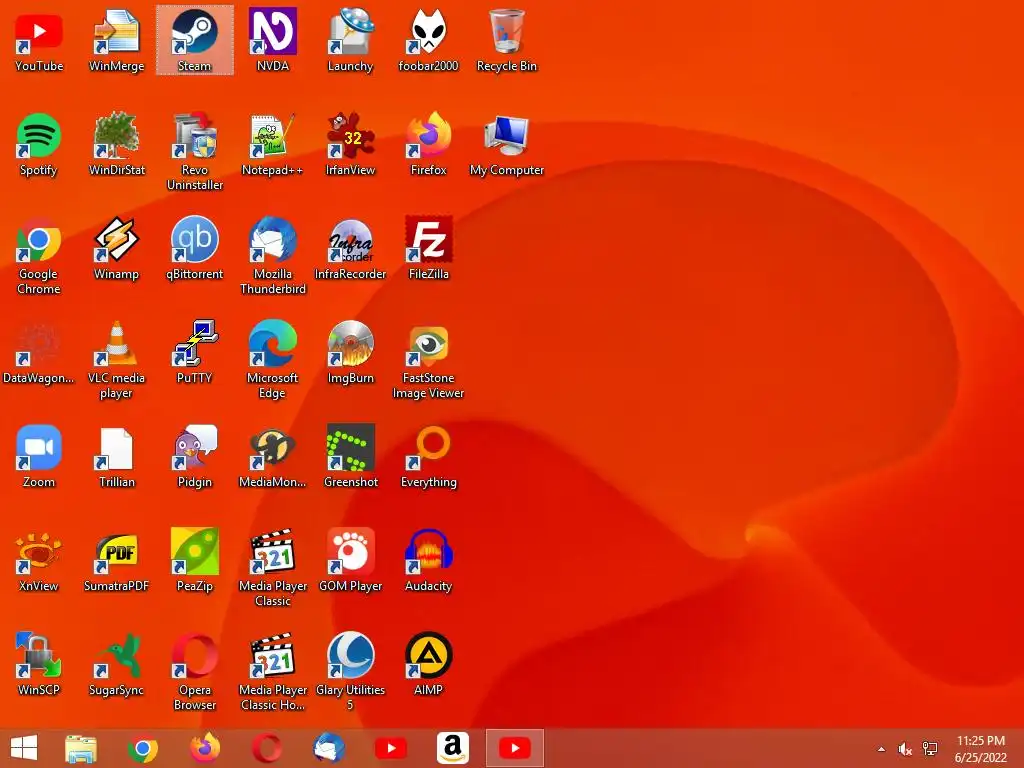Viewport: 1024px width, 768px height.
Task: Open the Windows Start menu
Action: (24, 748)
